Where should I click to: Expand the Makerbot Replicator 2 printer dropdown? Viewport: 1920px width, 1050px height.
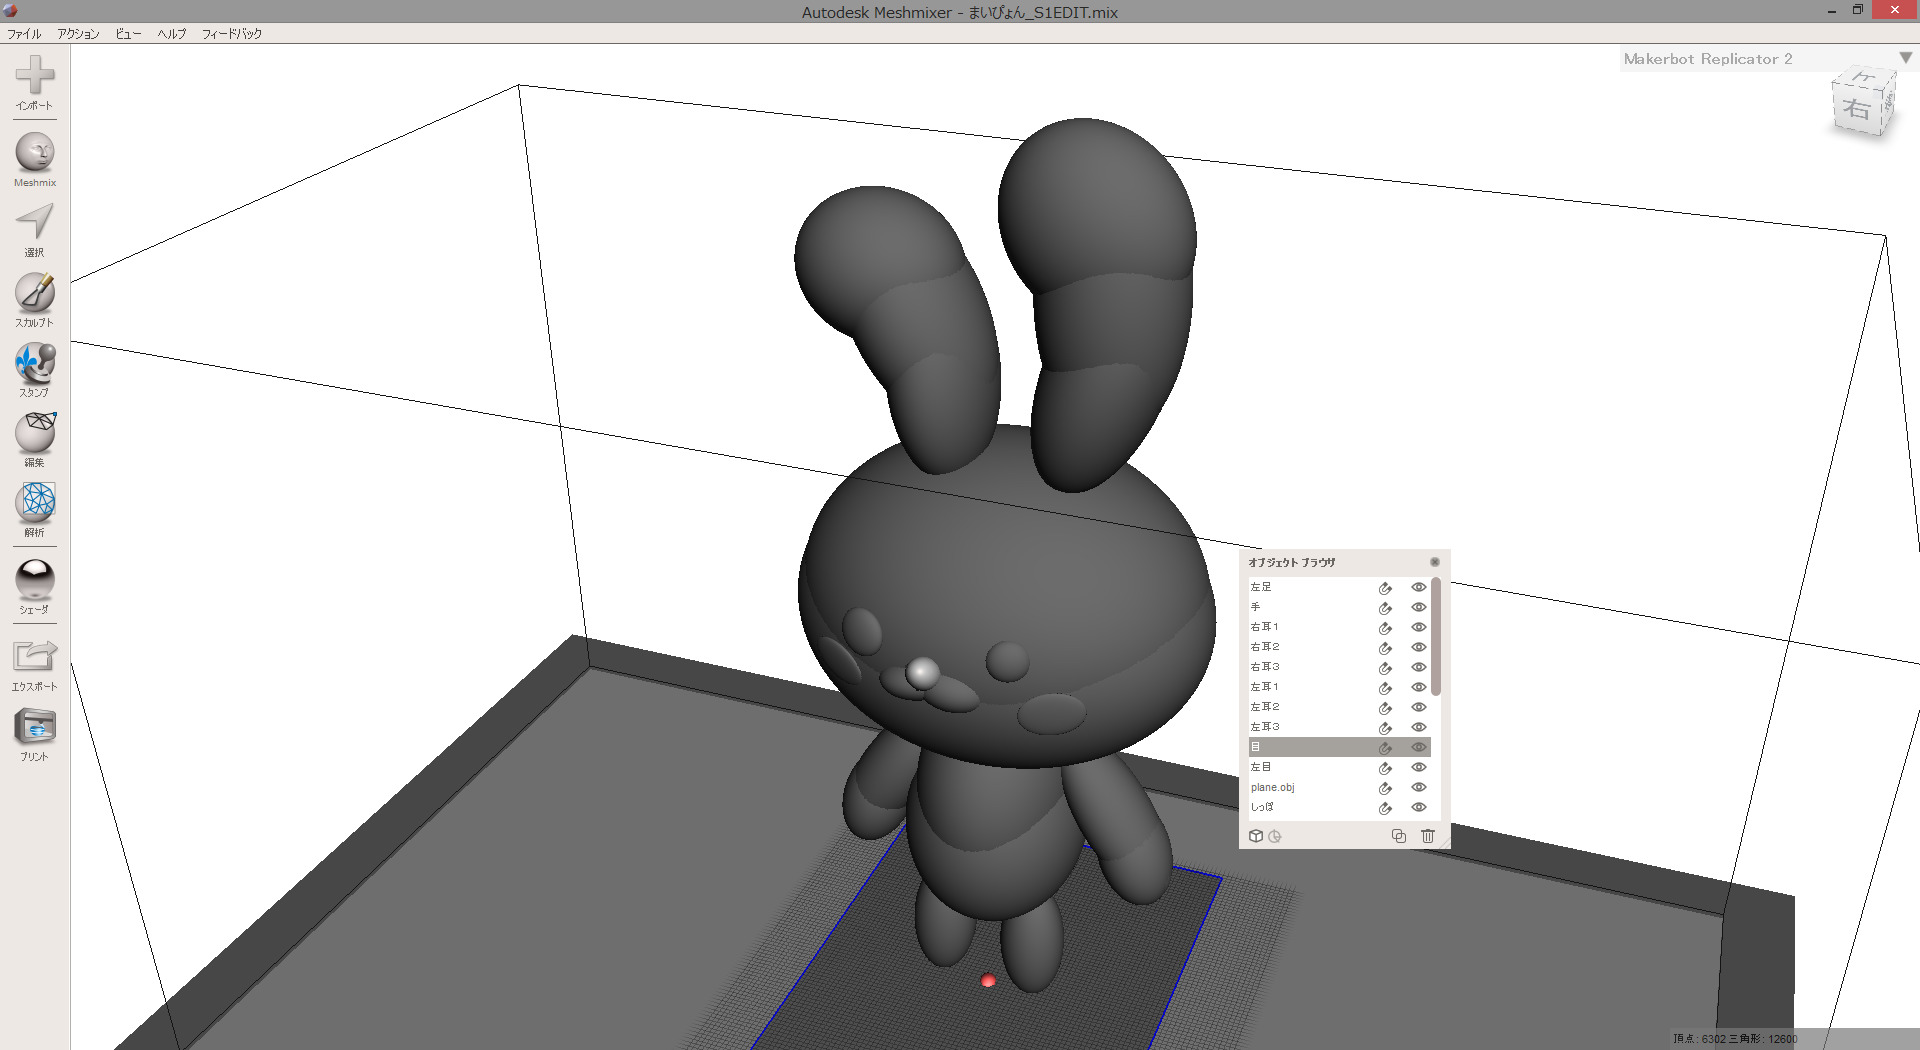coord(1905,58)
